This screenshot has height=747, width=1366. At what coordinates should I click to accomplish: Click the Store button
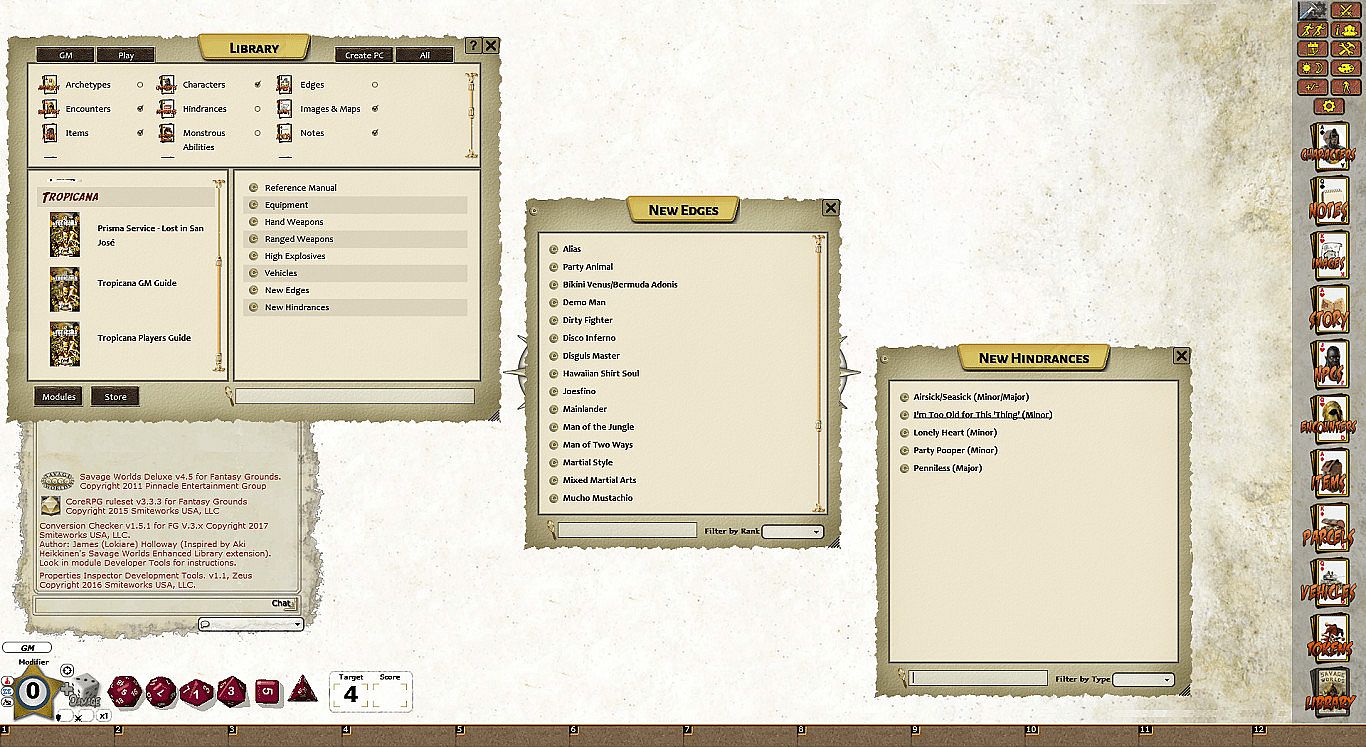click(116, 397)
